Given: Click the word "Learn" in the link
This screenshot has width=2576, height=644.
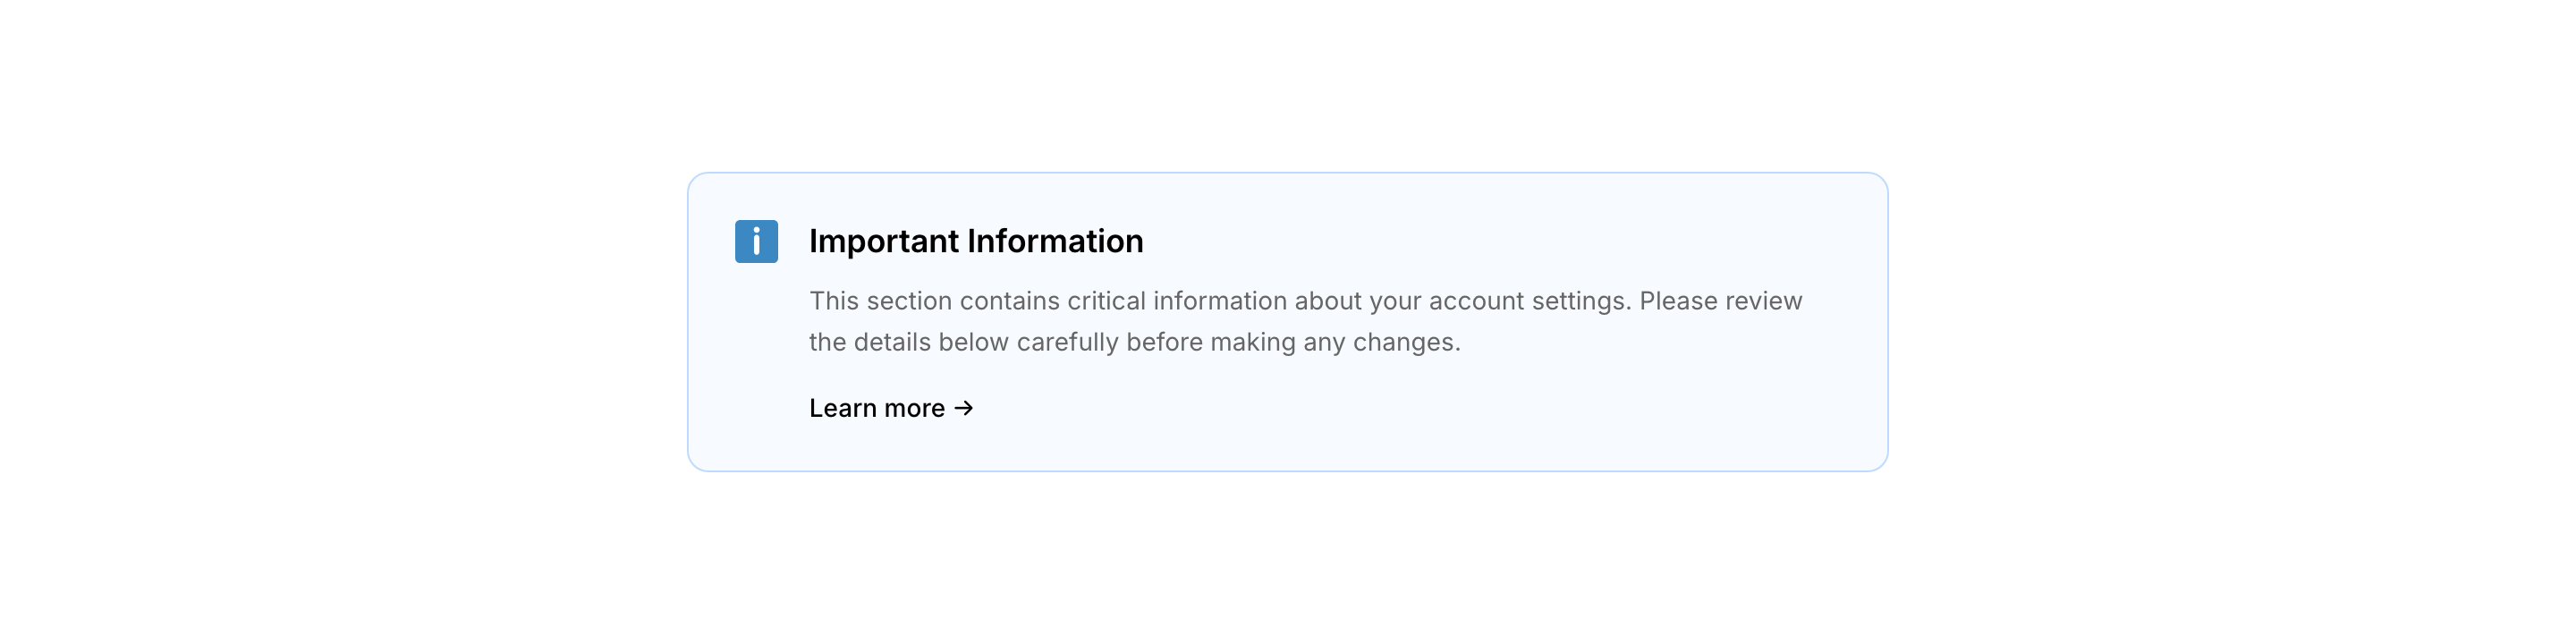Looking at the screenshot, I should click(842, 408).
